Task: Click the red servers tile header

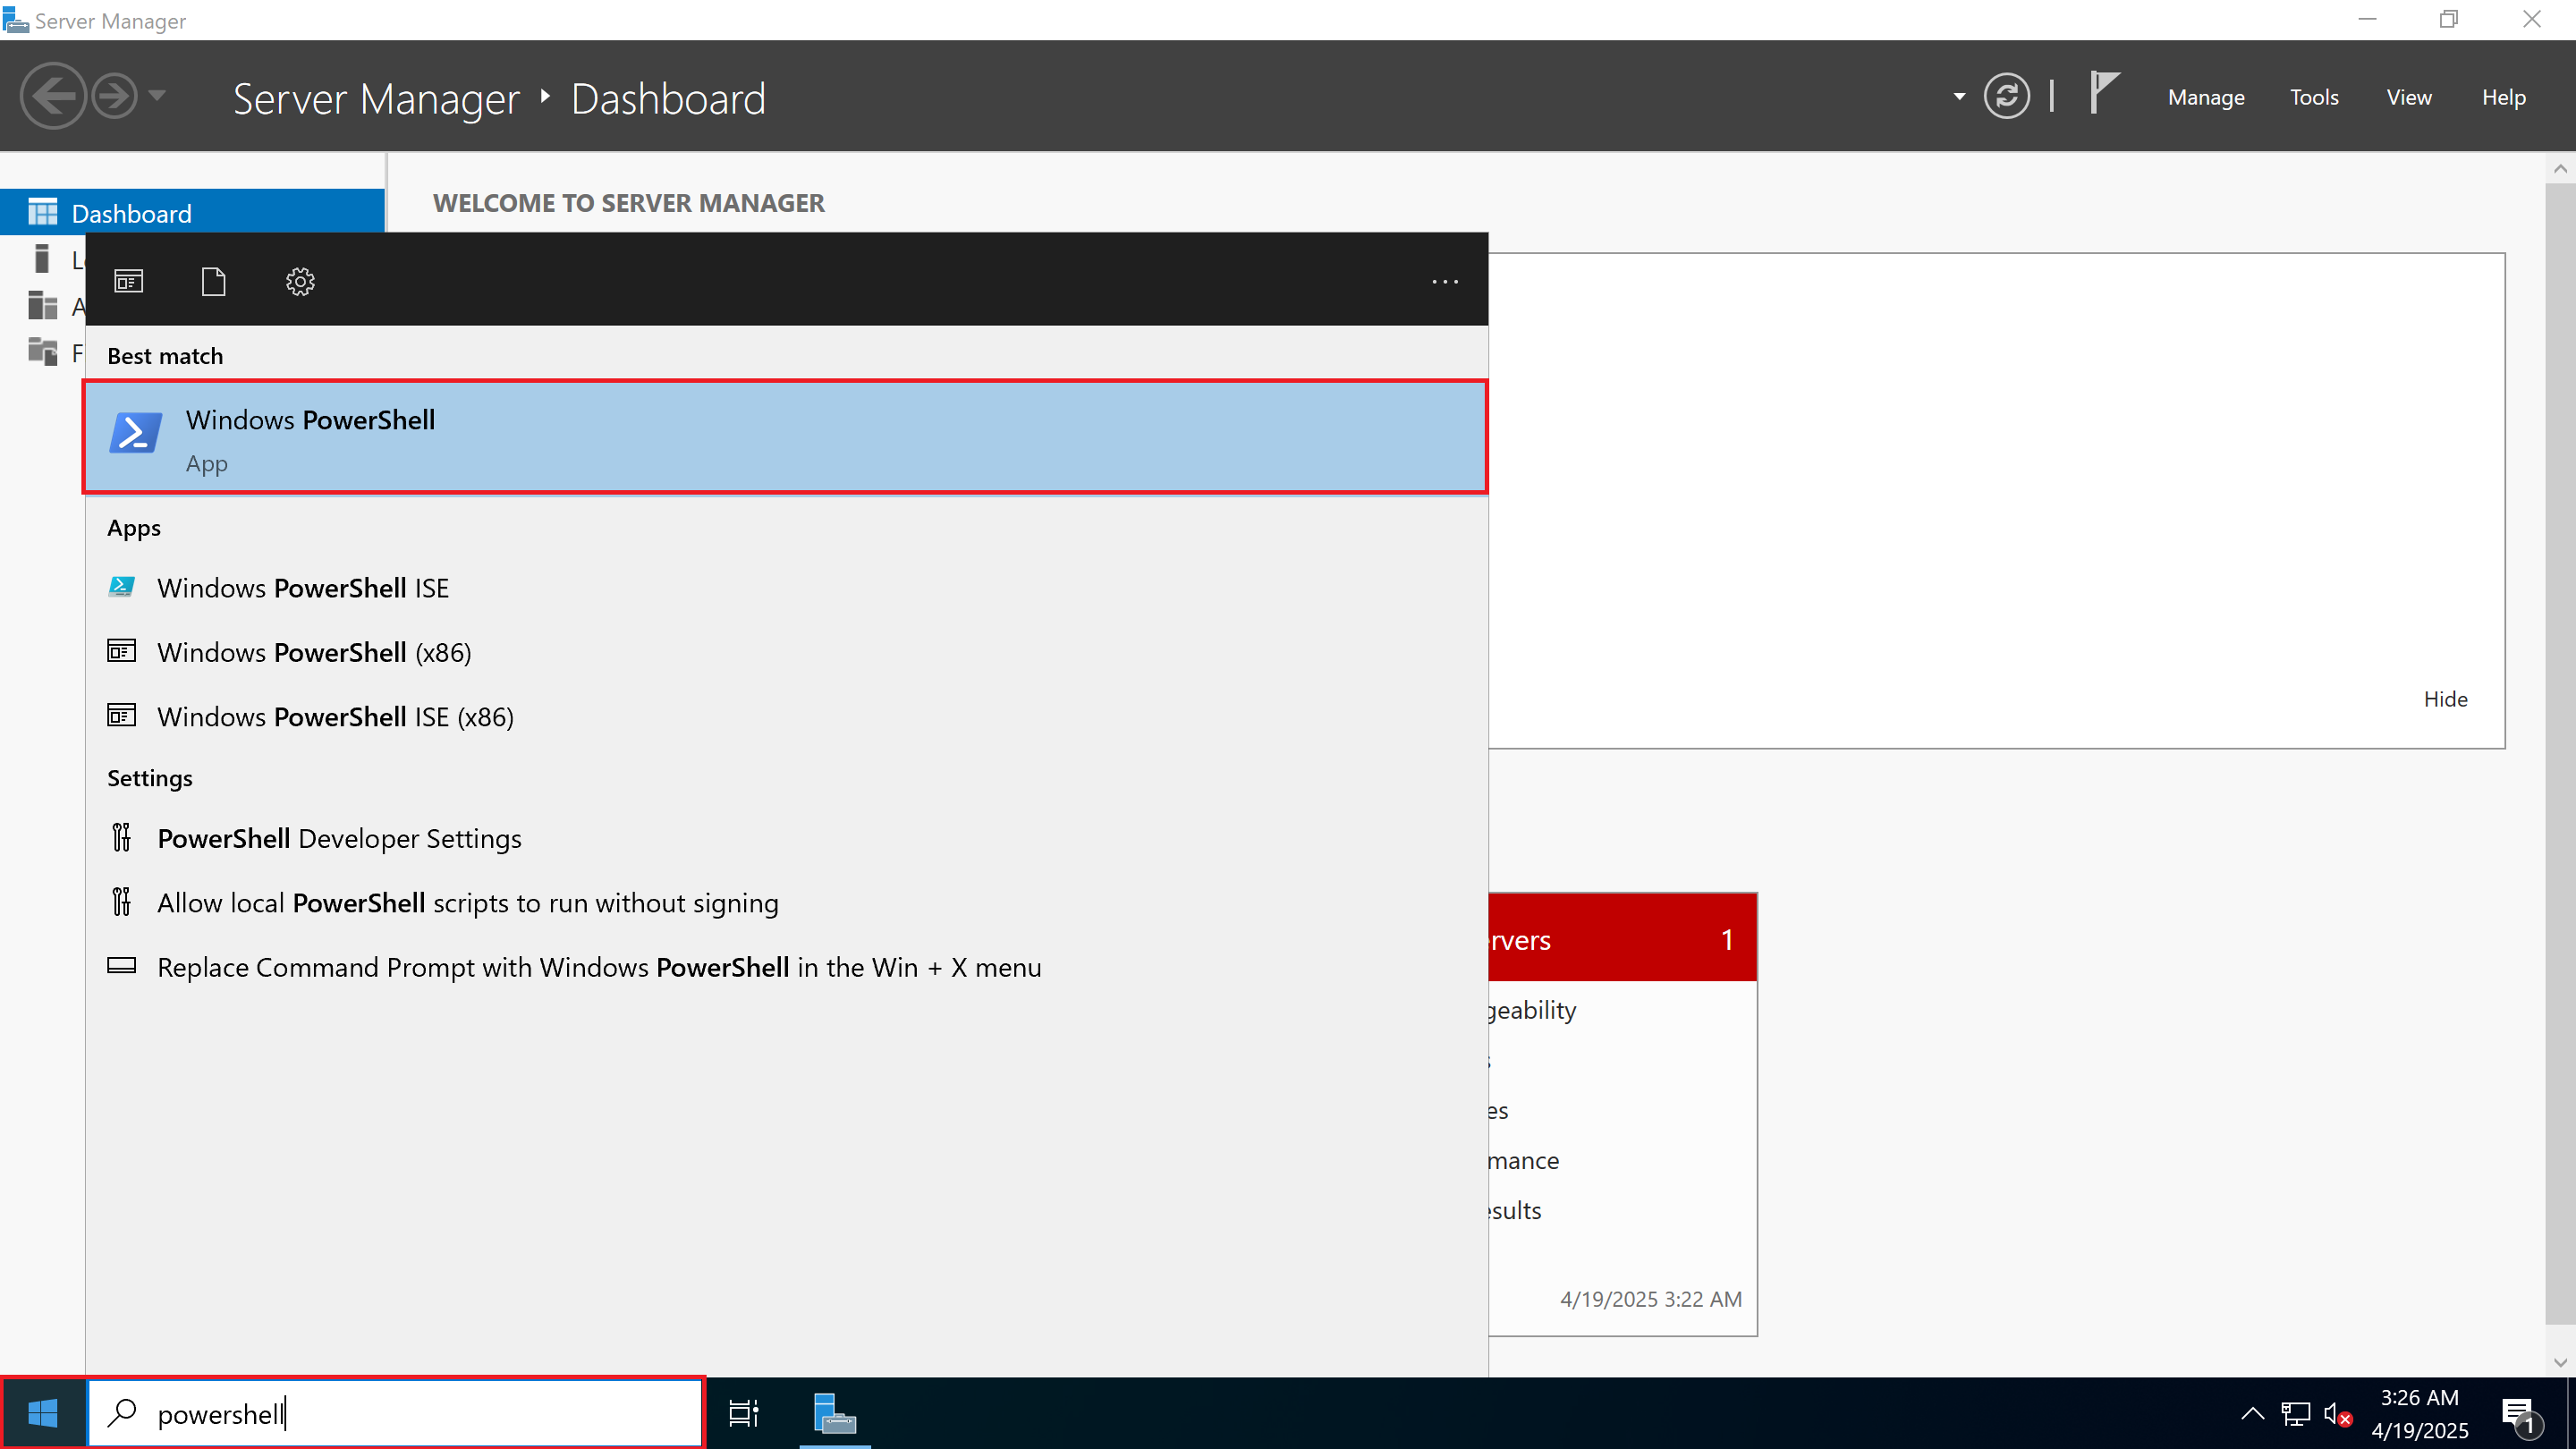Action: (x=1622, y=938)
